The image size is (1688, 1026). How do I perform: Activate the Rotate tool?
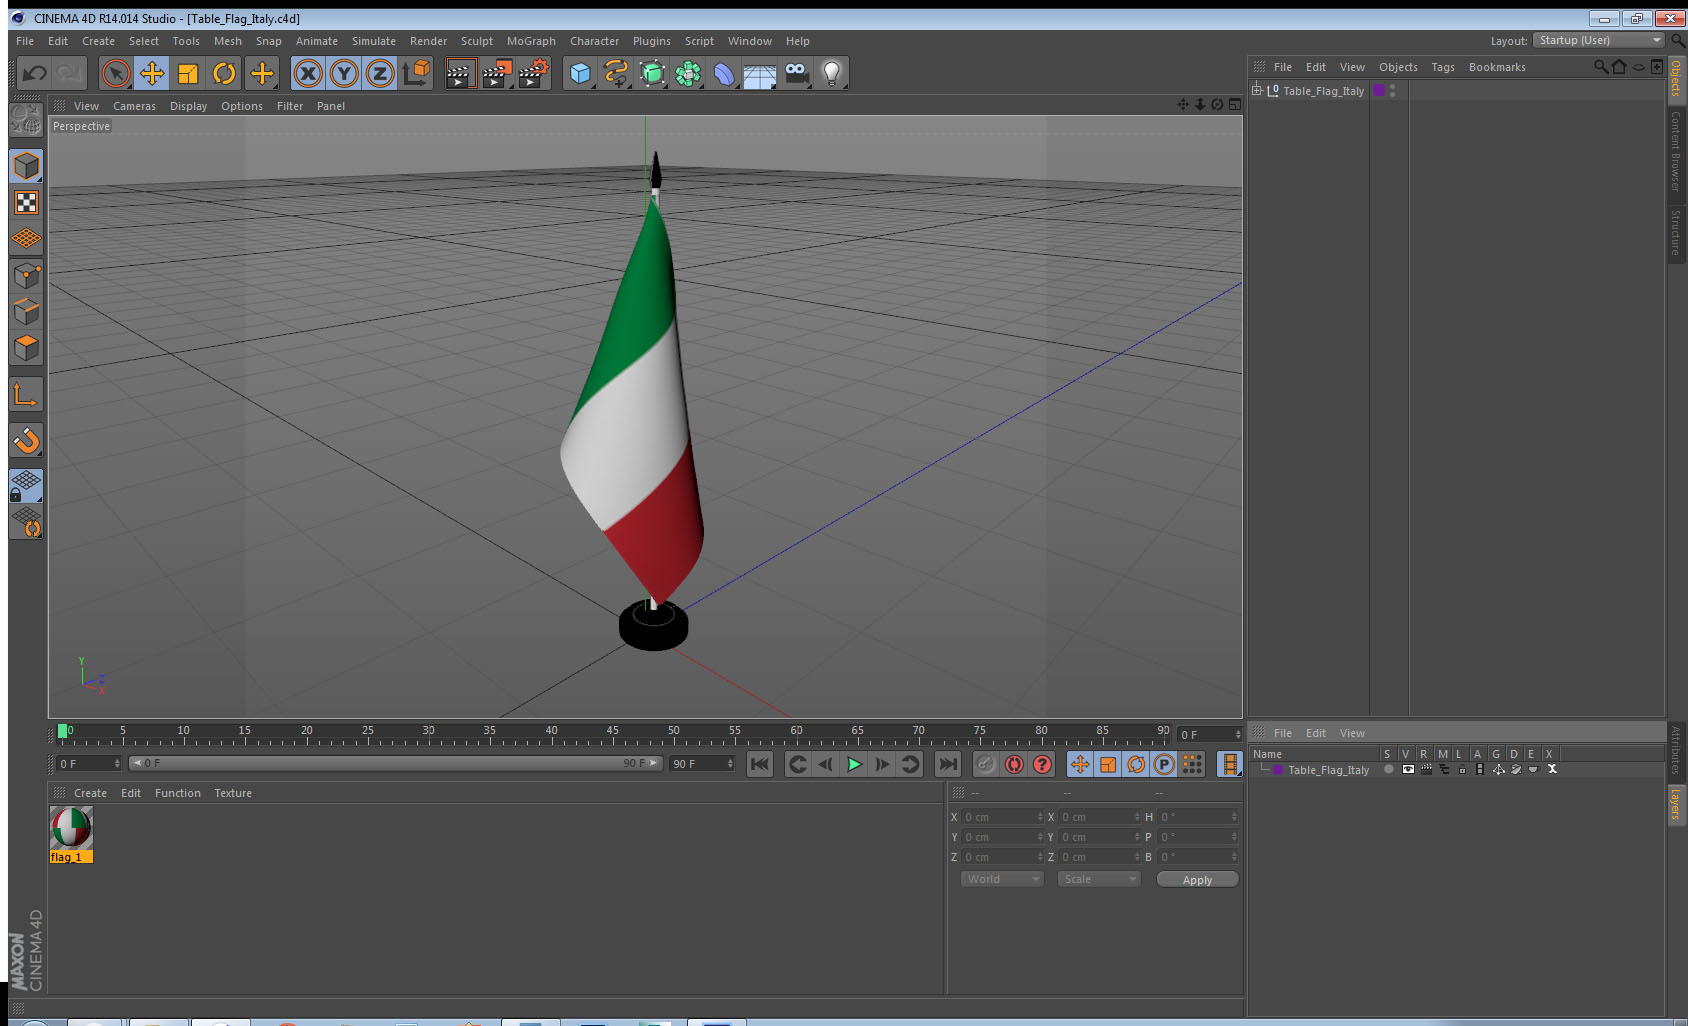click(224, 73)
